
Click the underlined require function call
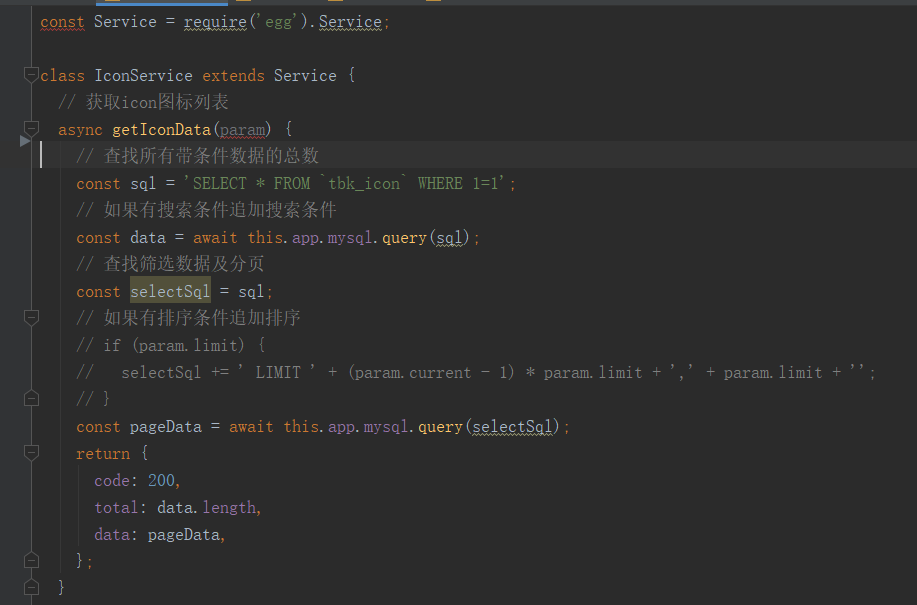tap(214, 21)
